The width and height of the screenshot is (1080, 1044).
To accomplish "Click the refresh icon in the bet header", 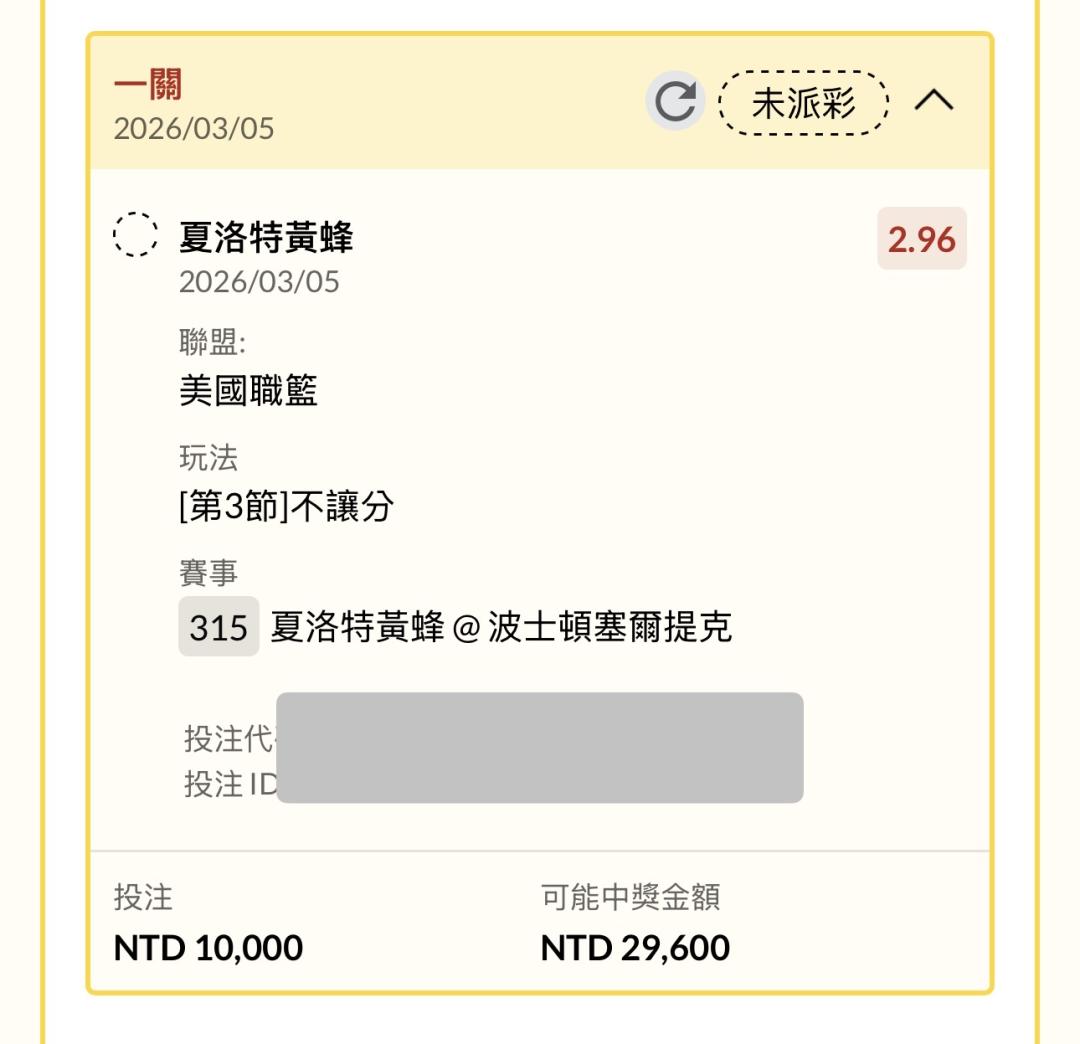I will click(x=675, y=103).
